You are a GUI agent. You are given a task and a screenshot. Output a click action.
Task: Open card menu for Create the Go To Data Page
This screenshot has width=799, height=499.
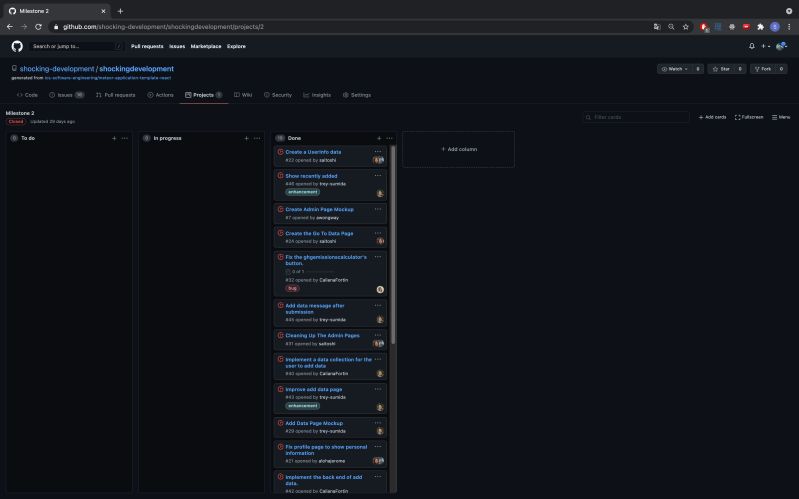tap(378, 233)
